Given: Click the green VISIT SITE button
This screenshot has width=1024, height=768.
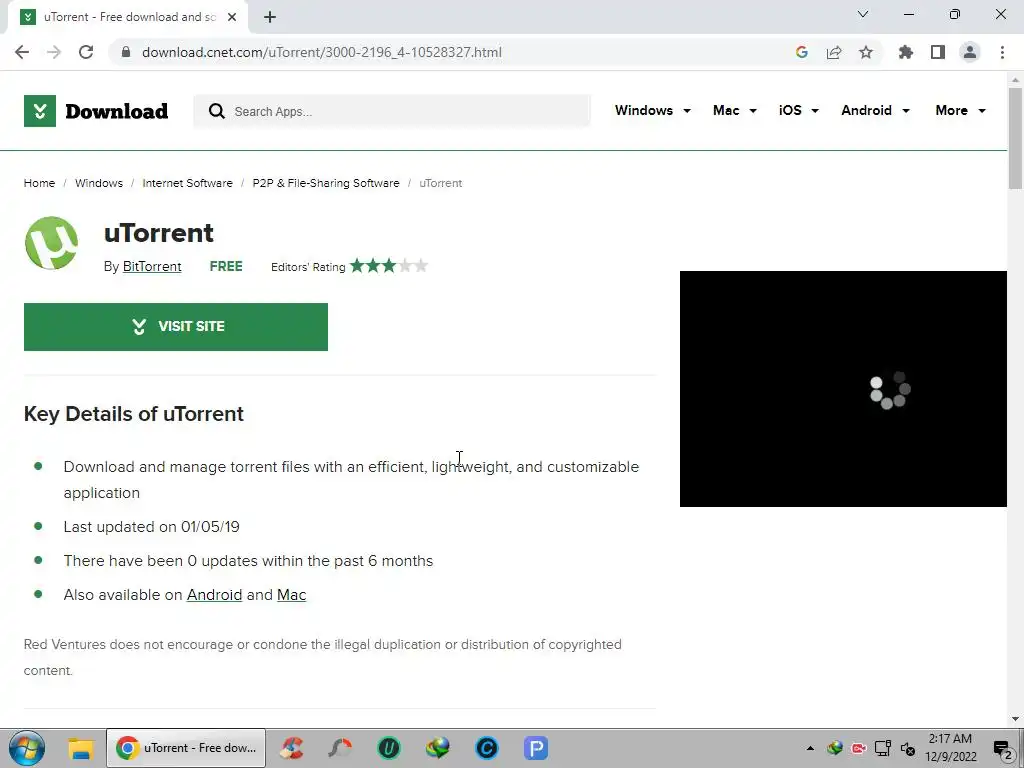Looking at the screenshot, I should pyautogui.click(x=176, y=327).
